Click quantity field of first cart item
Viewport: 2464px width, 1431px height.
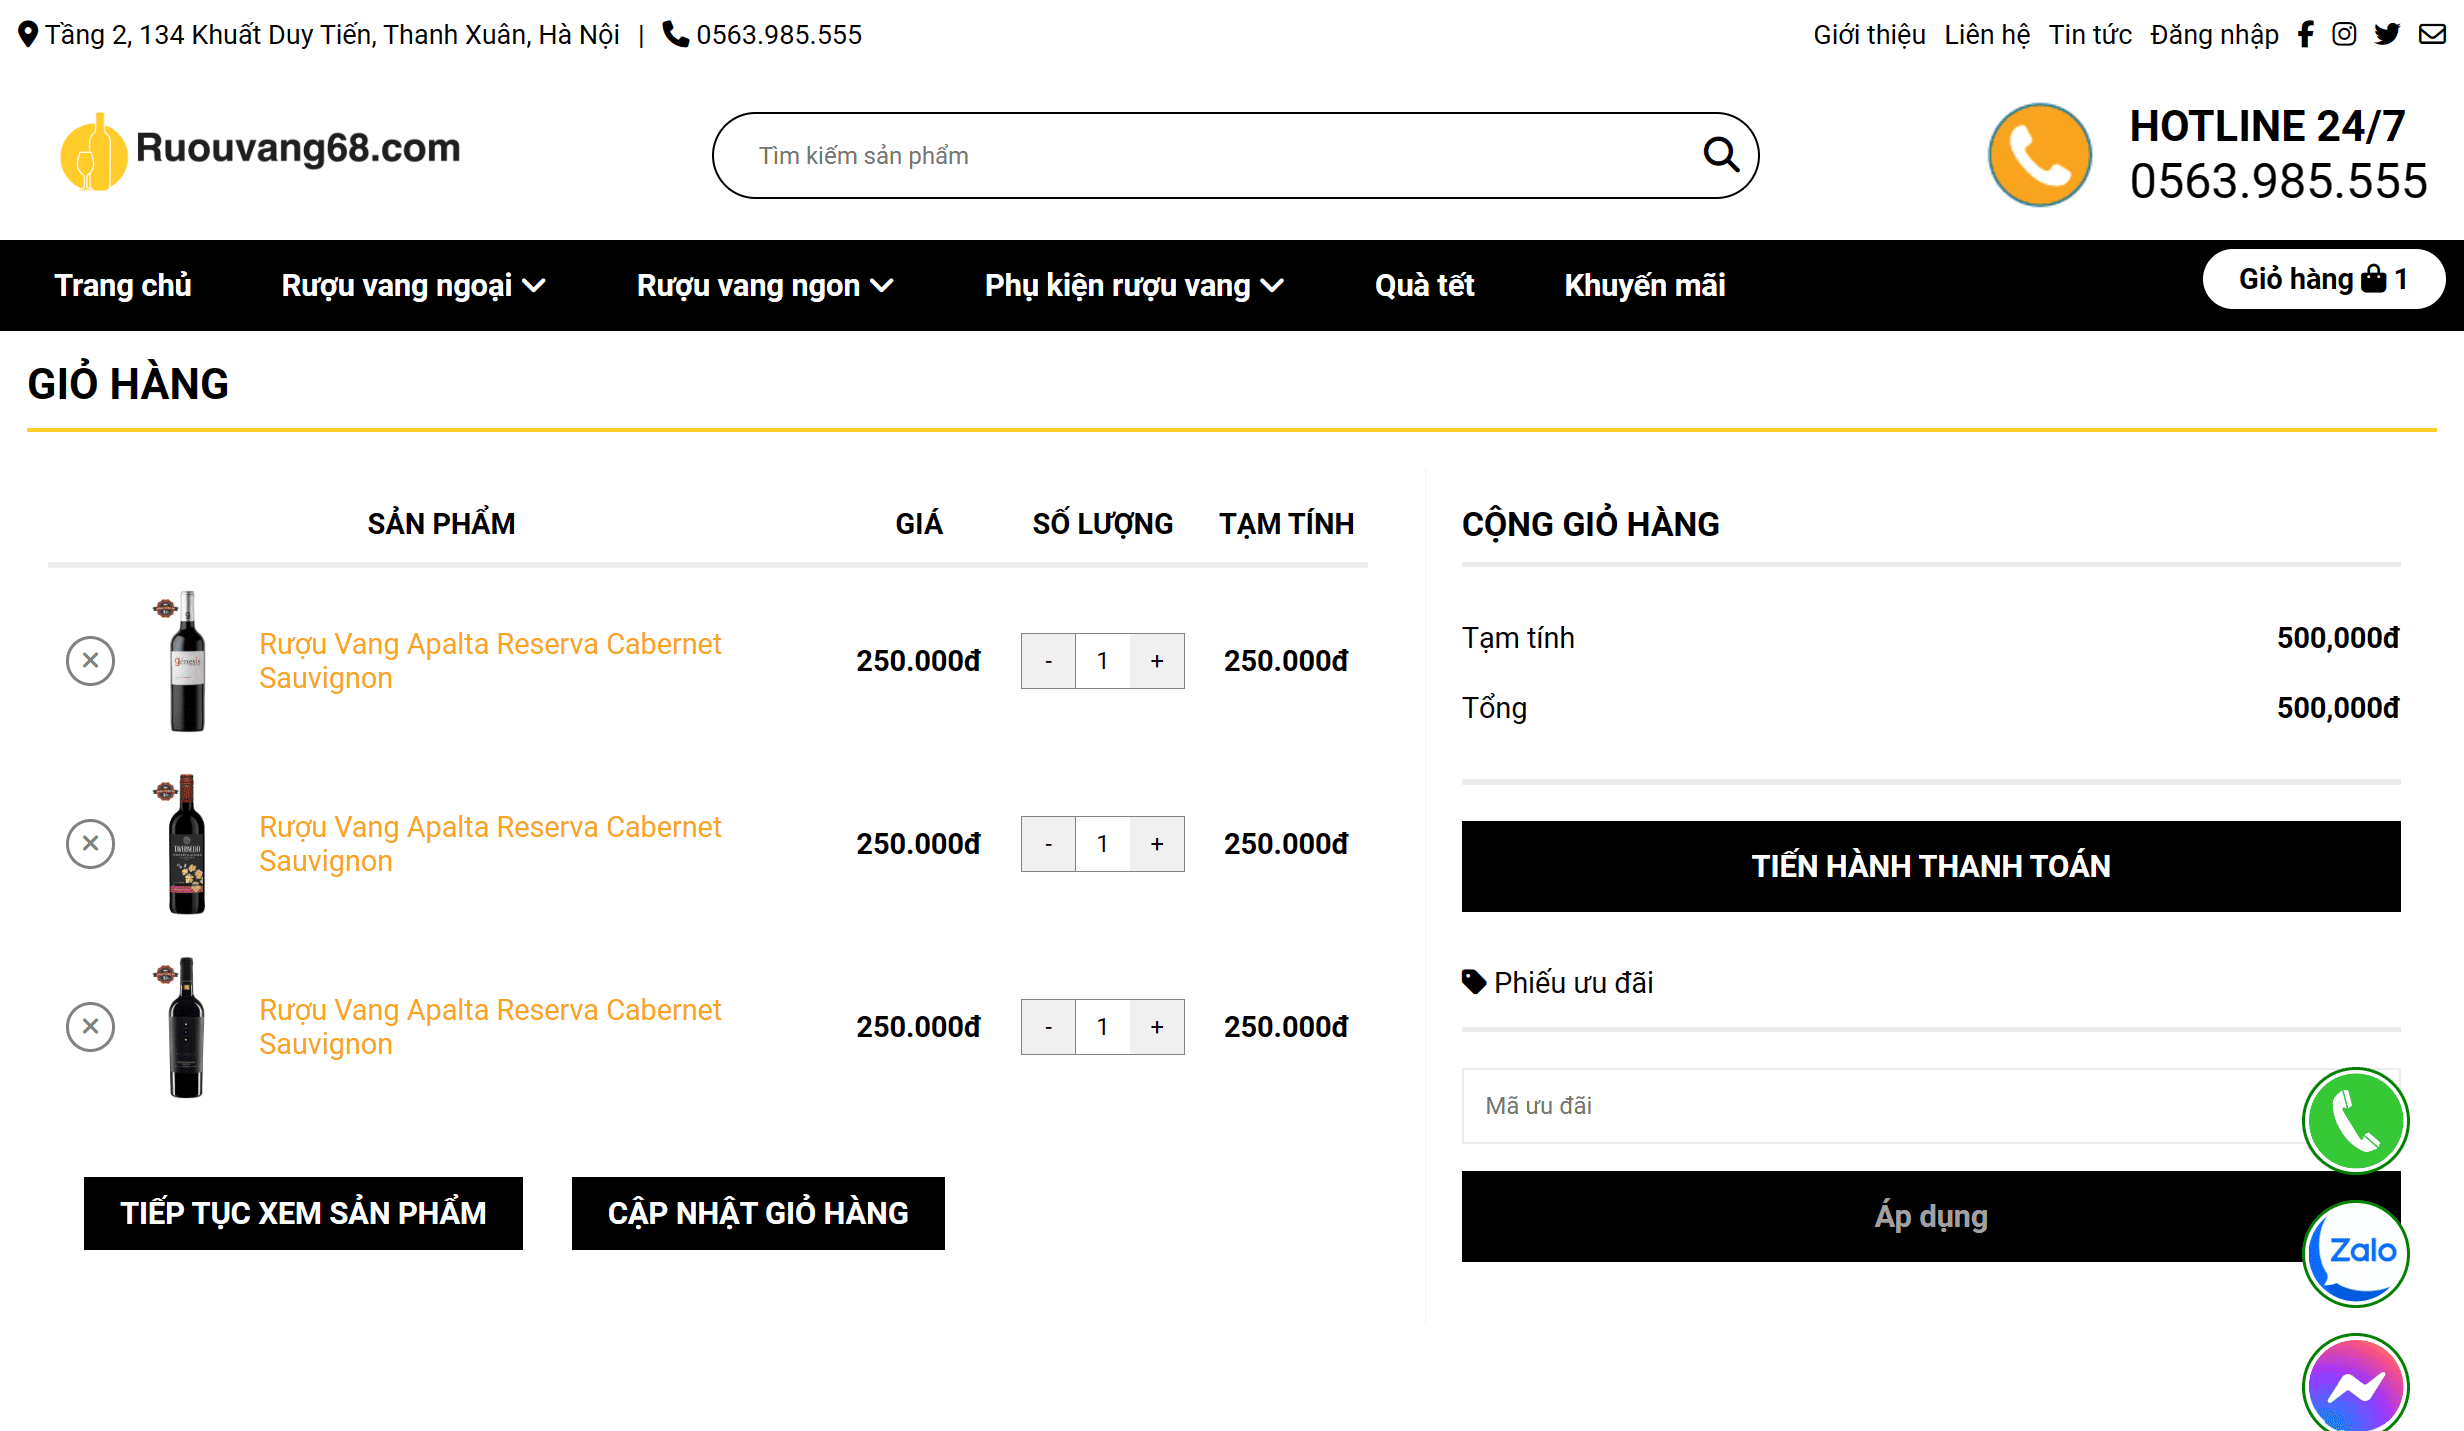click(x=1103, y=661)
